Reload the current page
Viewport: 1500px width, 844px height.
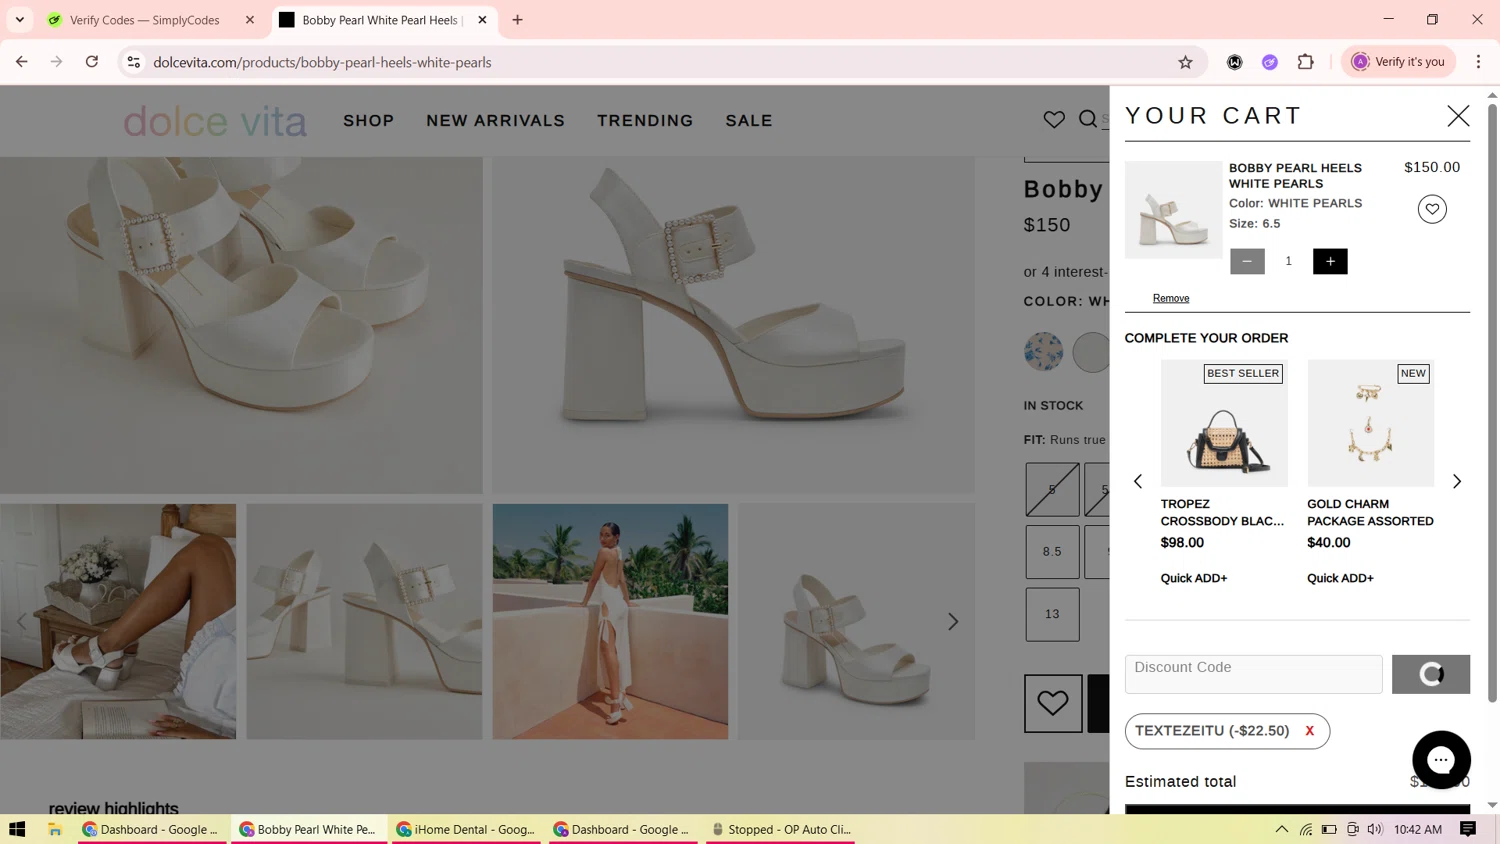[92, 62]
